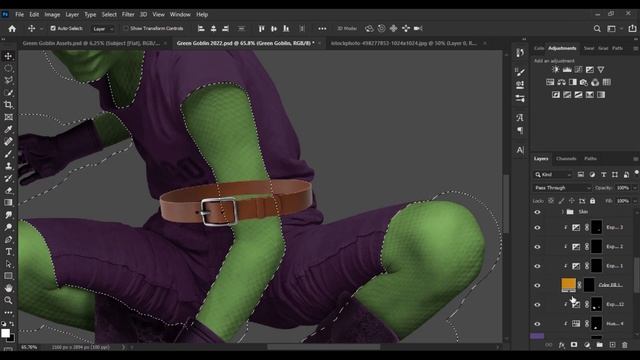This screenshot has height=360, width=640.
Task: Select the Pen tool
Action: click(8, 240)
